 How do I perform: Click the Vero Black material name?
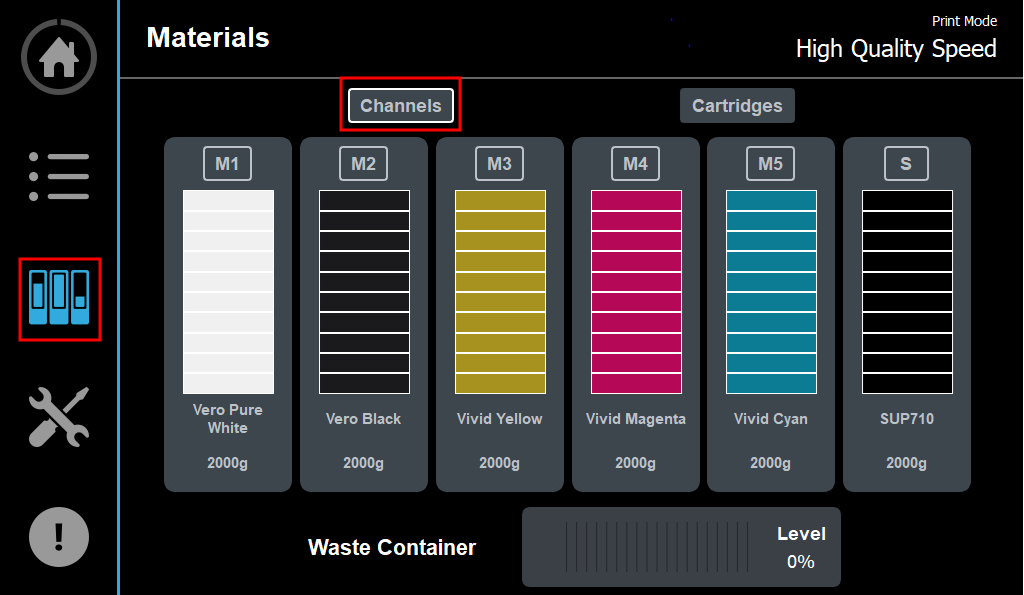pos(364,419)
